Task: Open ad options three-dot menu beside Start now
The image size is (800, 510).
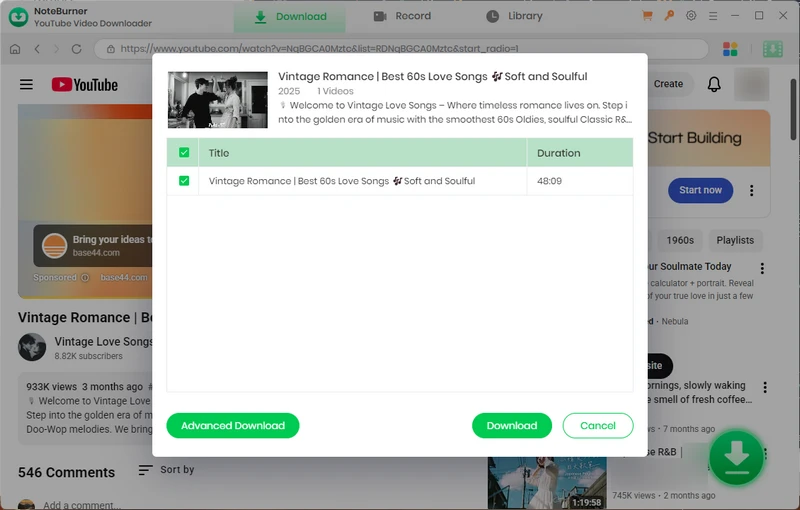Action: pyautogui.click(x=752, y=190)
